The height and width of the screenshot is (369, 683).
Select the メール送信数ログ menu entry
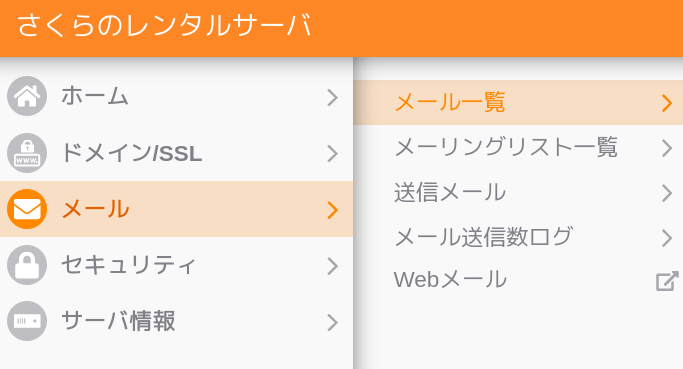[x=518, y=237]
